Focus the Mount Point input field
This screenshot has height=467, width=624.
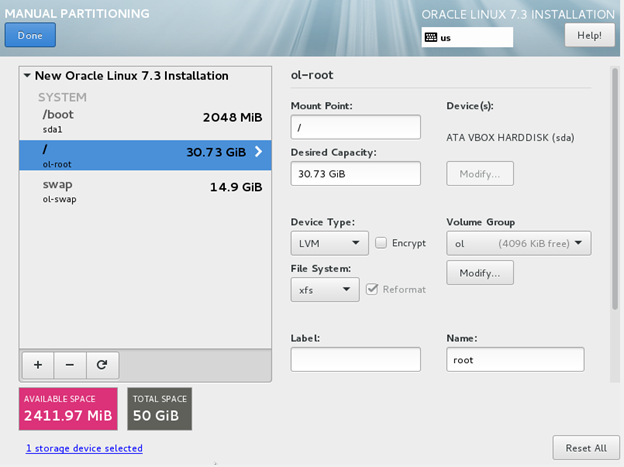tap(355, 127)
